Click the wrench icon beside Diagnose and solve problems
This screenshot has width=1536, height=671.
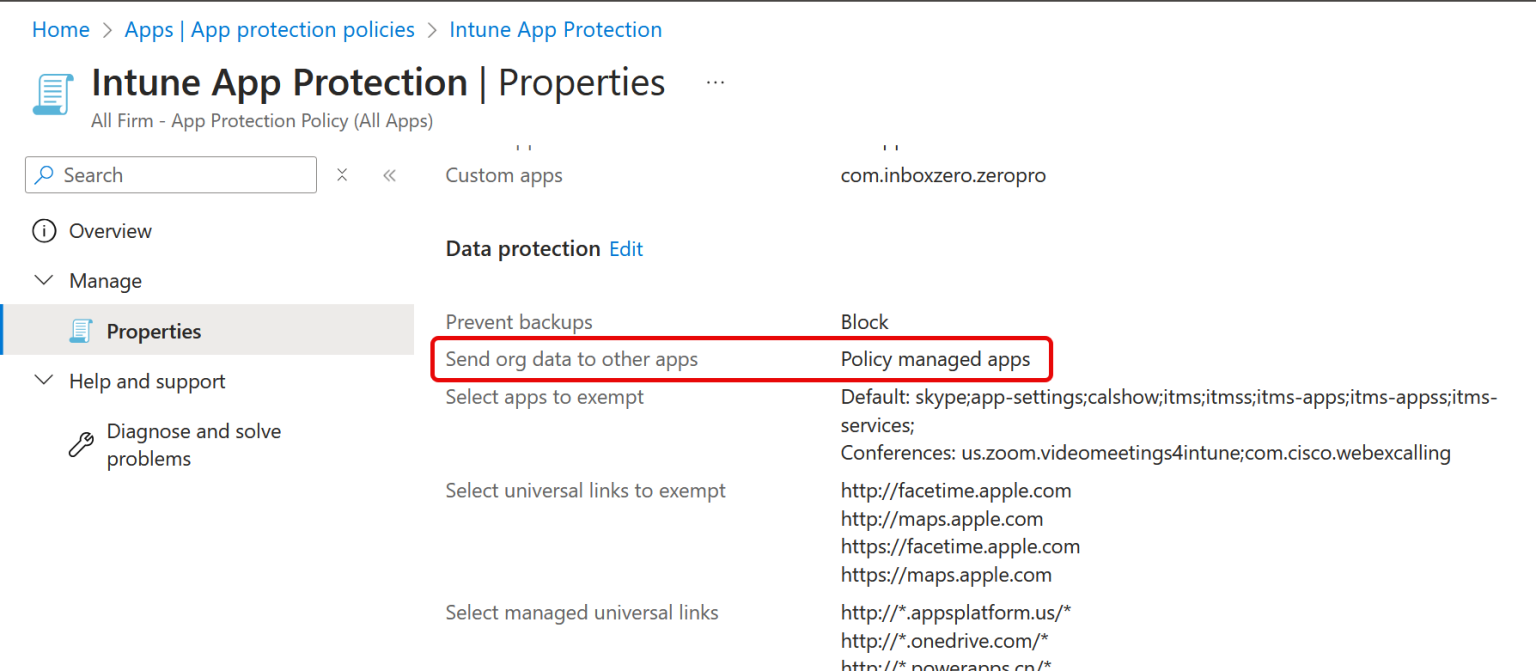(81, 444)
